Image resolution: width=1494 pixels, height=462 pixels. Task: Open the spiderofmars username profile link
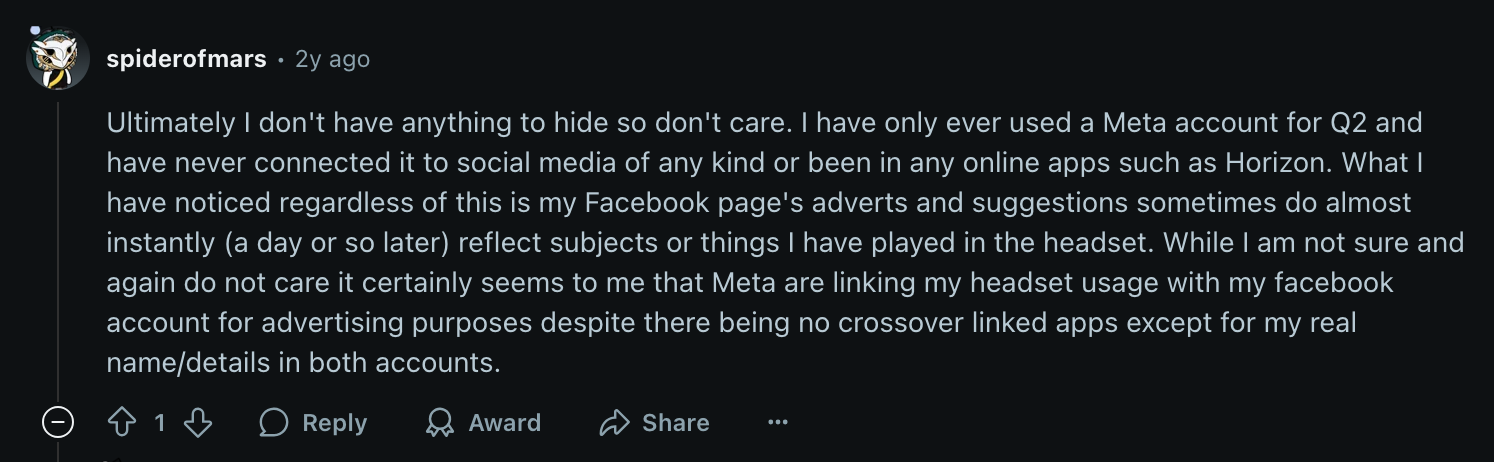coord(186,59)
